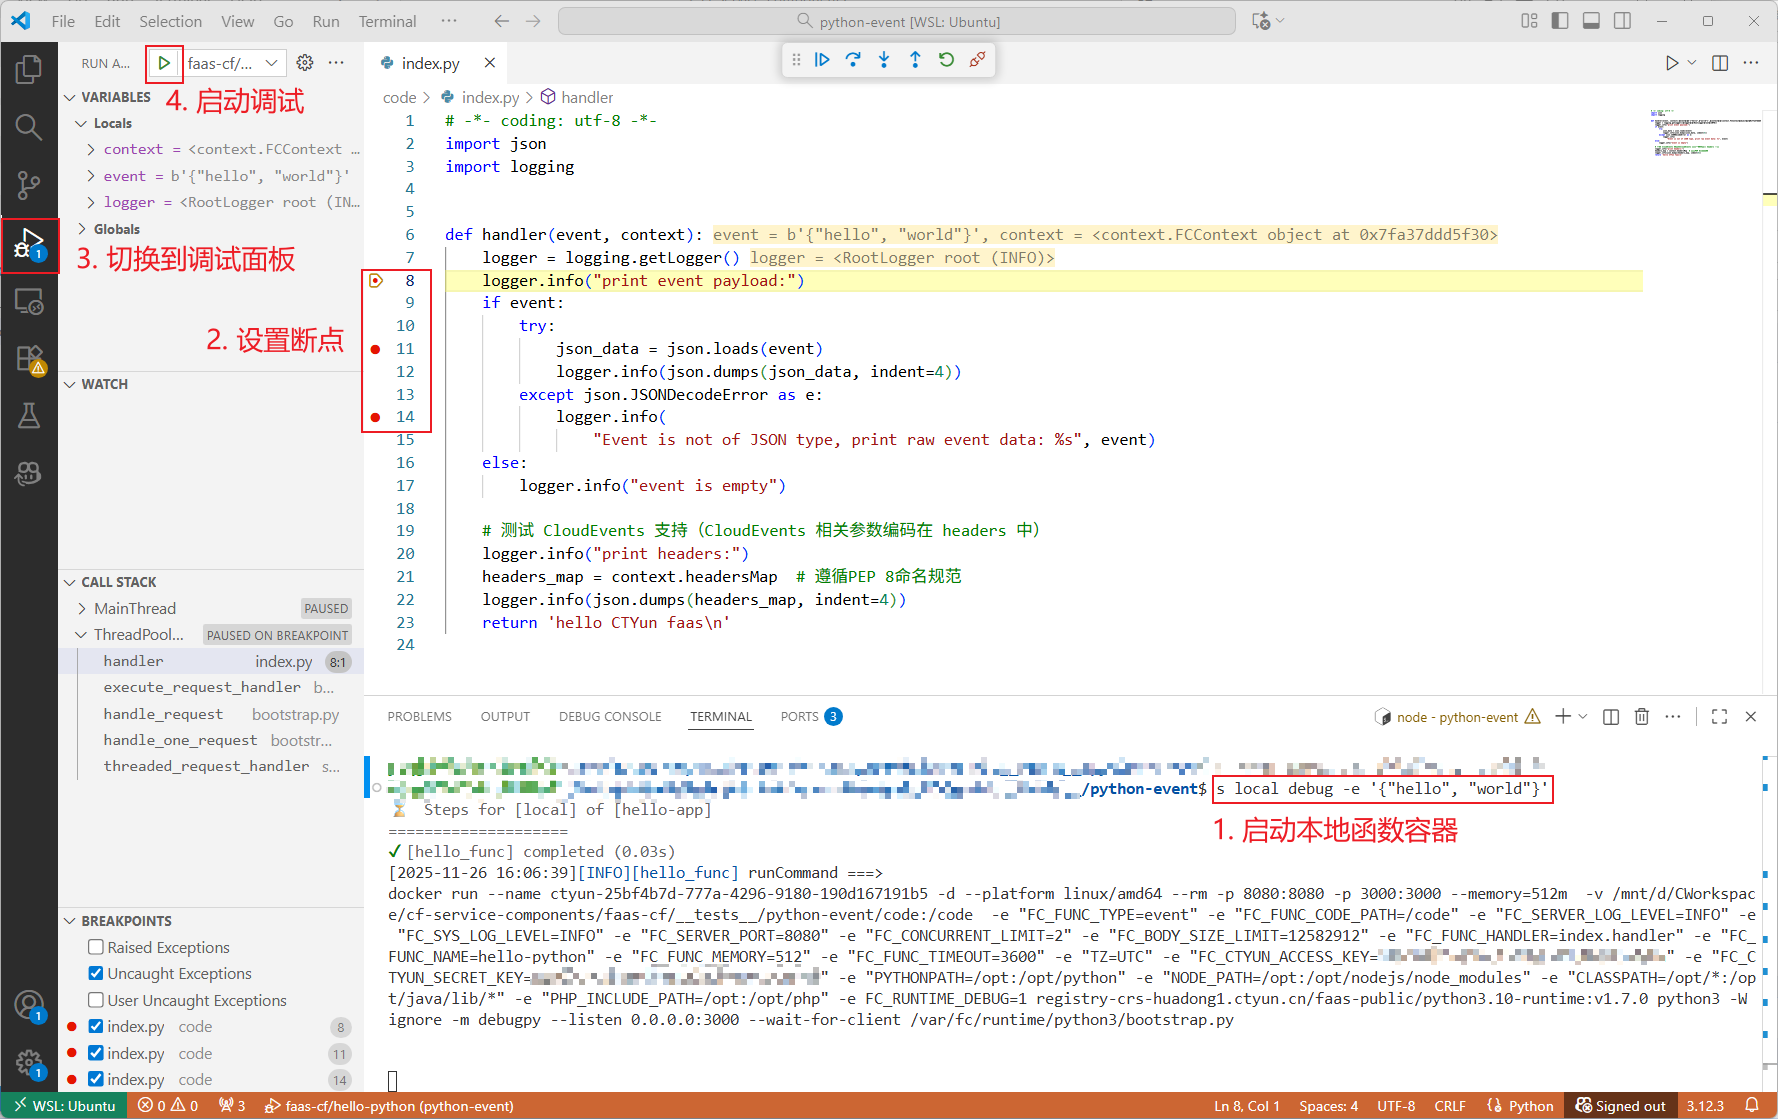
Task: Enable User Uncaught Exceptions checkbox
Action: (96, 1000)
